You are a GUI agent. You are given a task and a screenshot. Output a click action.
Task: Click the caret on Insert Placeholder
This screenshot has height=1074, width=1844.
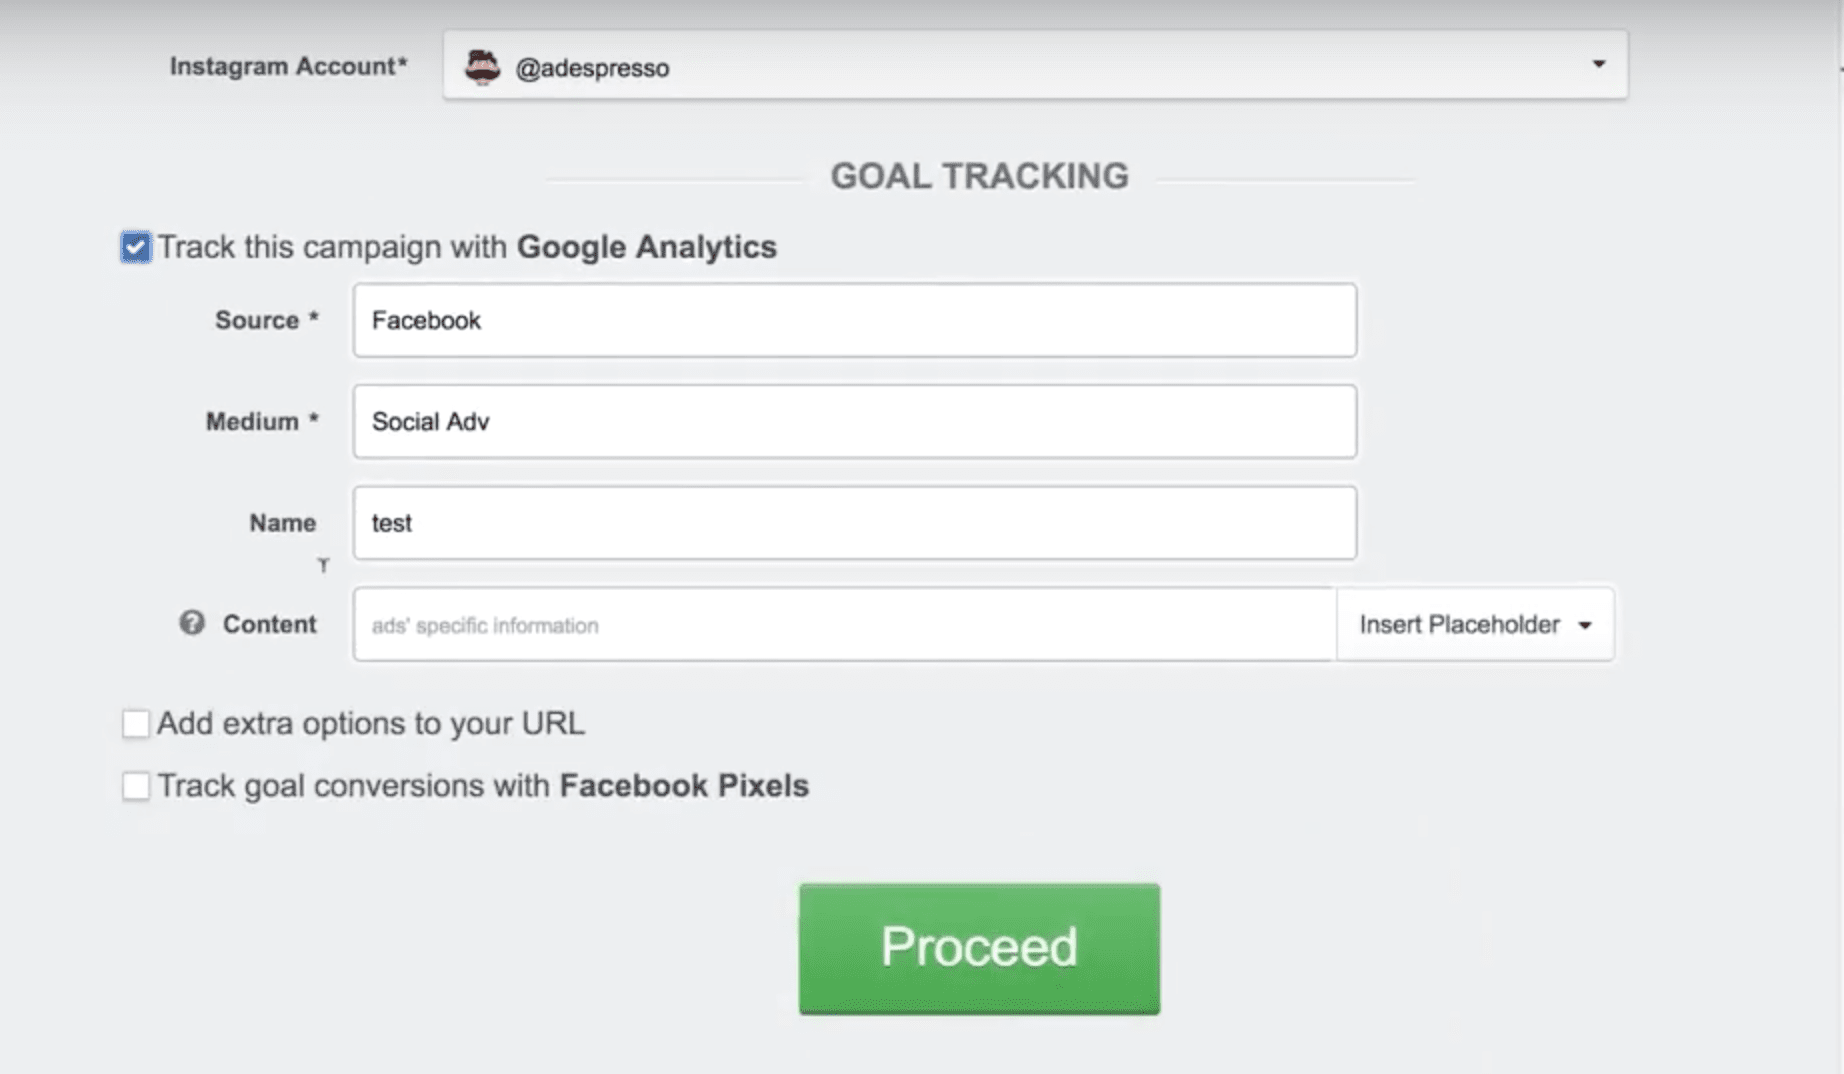tap(1585, 626)
